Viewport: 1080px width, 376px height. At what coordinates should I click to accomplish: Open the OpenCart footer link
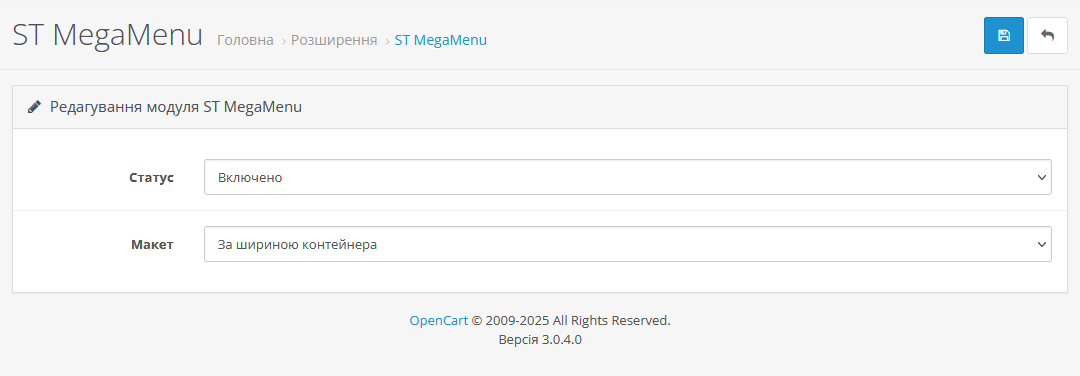(439, 320)
